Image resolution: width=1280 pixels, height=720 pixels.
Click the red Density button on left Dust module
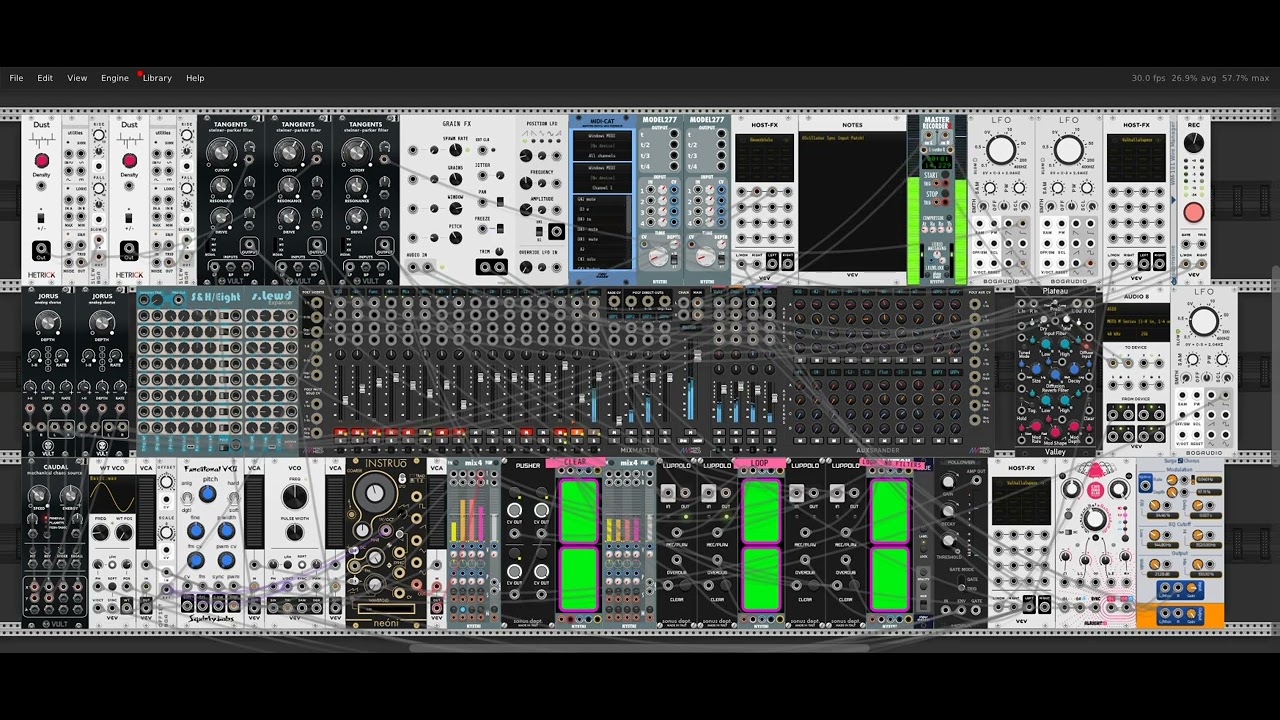(41, 161)
